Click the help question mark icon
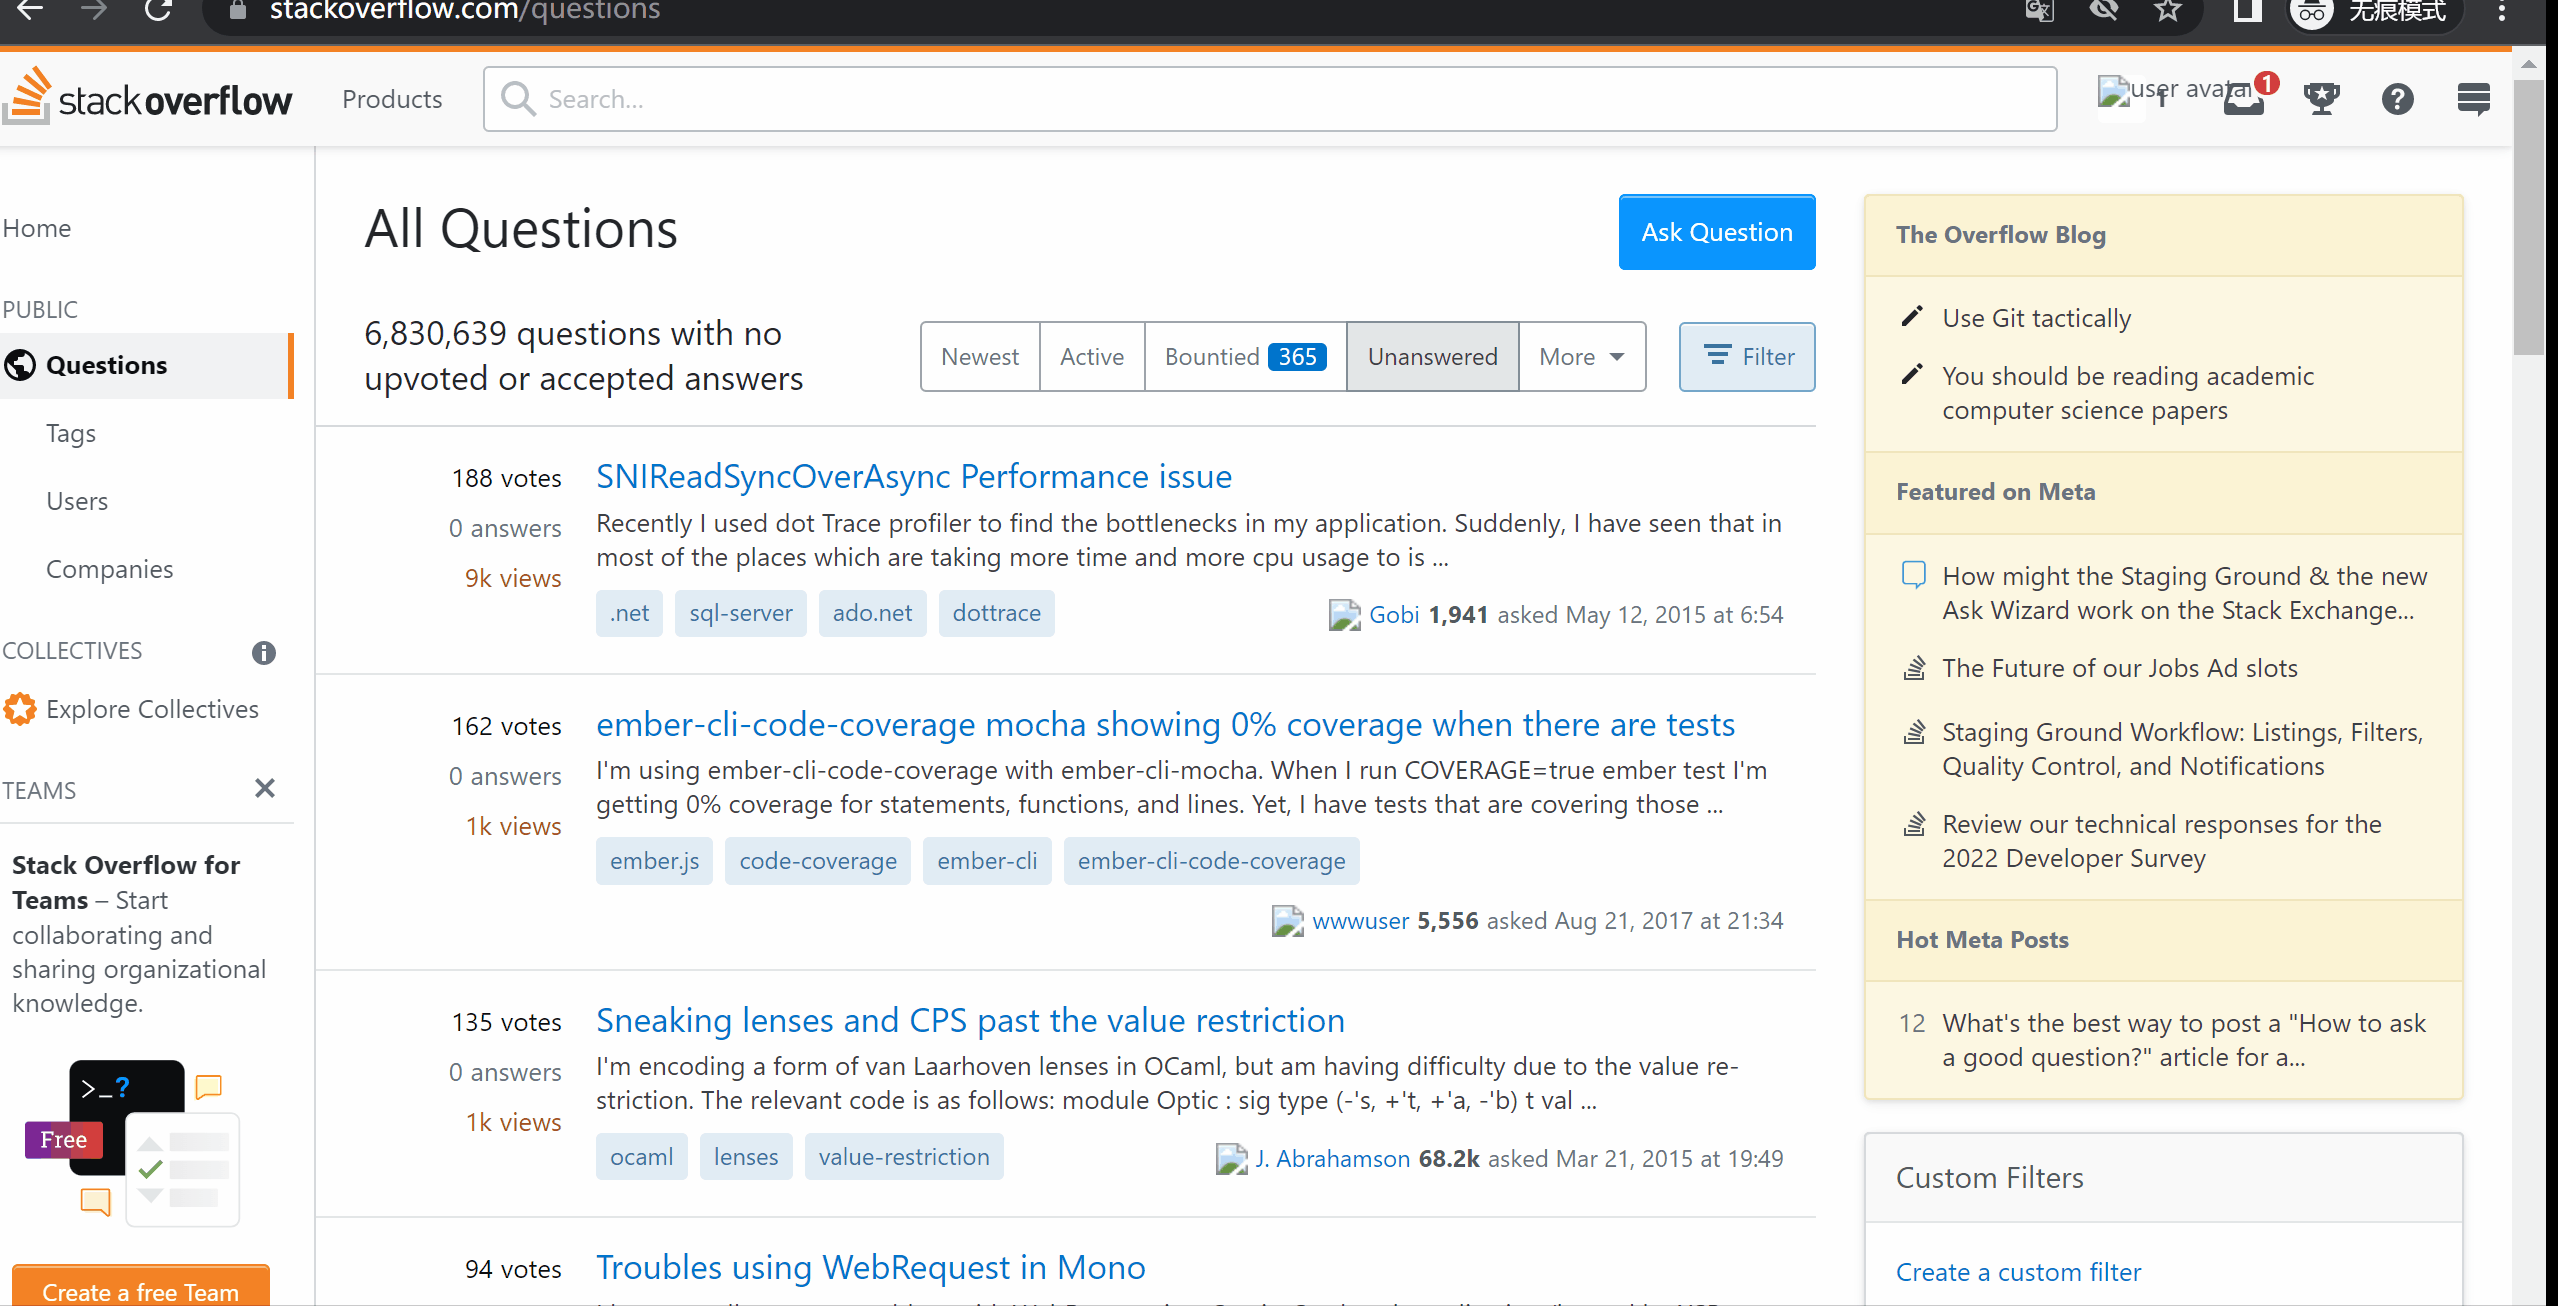 click(x=2397, y=99)
